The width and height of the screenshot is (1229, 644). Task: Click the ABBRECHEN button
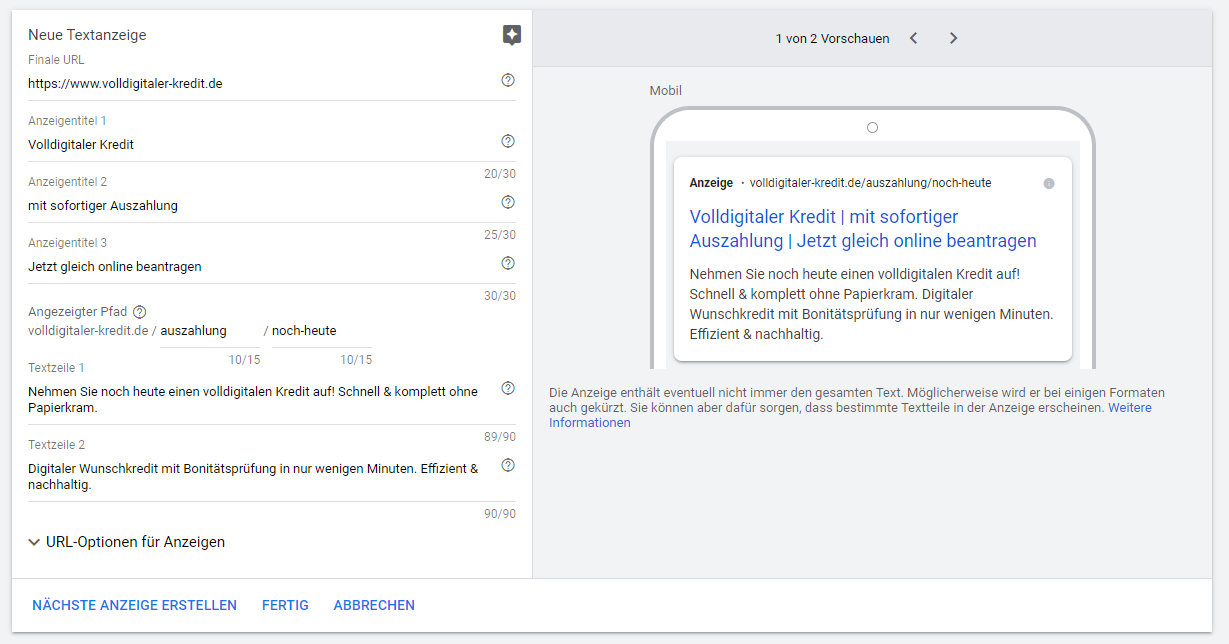[x=374, y=605]
